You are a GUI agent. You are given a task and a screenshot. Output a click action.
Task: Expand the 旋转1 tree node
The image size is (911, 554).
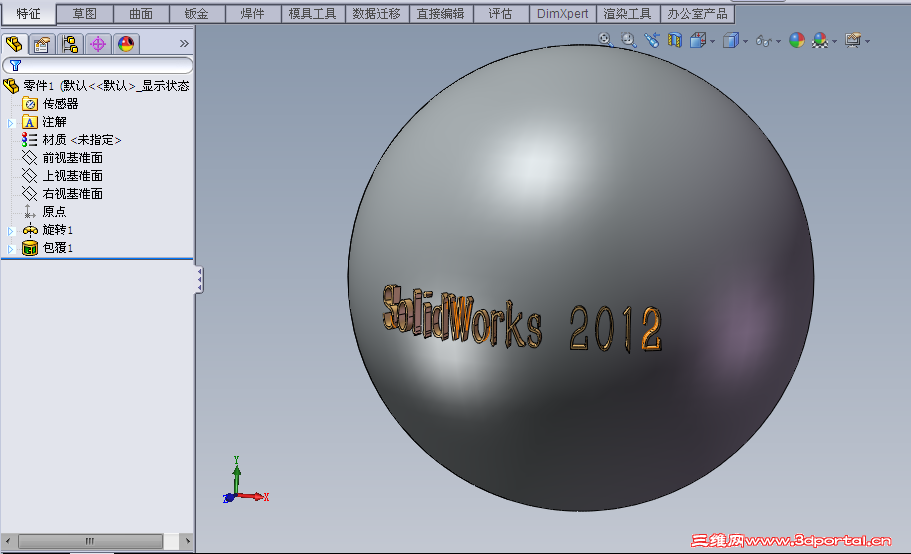[10, 231]
